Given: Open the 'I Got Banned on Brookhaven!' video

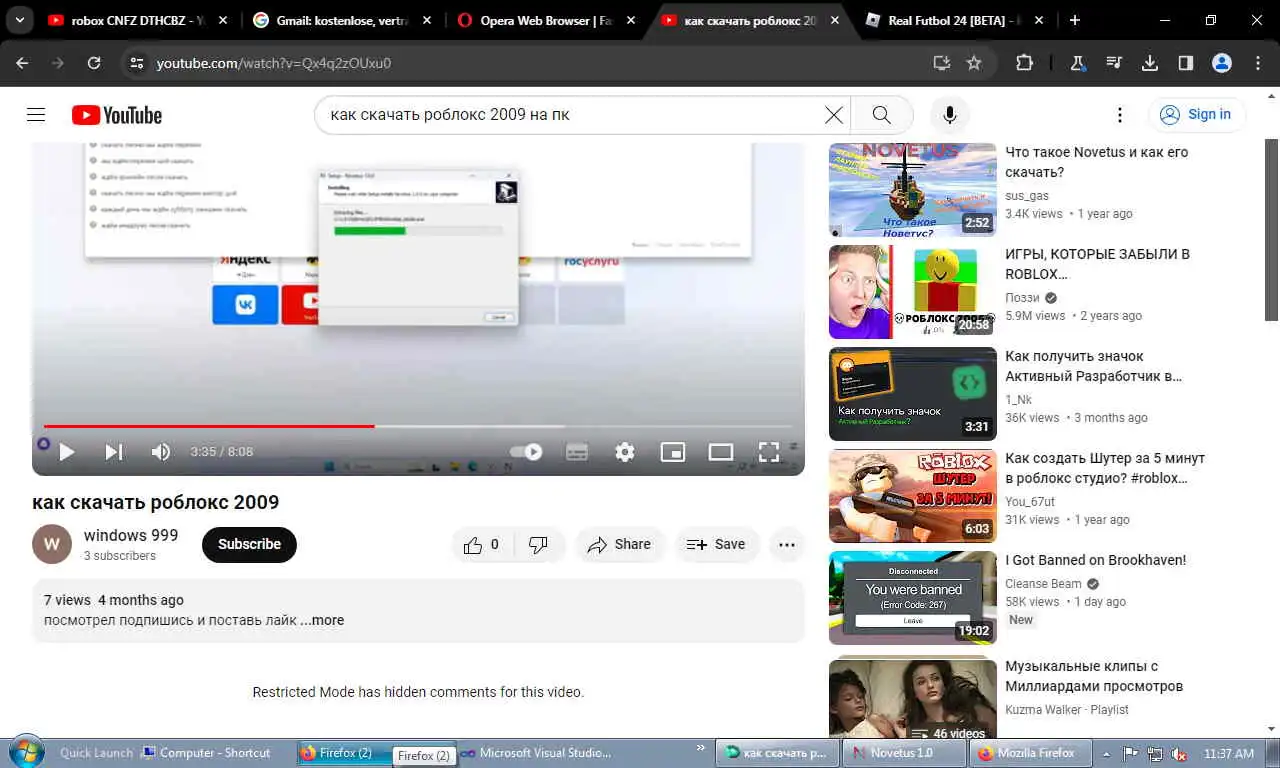Looking at the screenshot, I should pos(1096,560).
